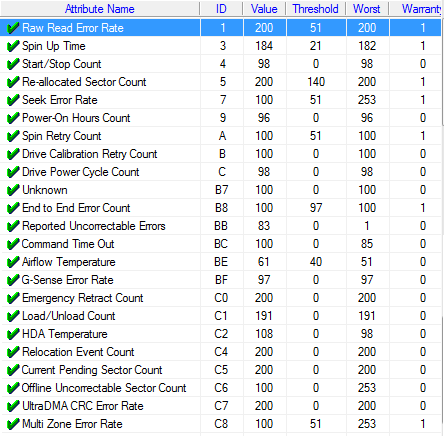Select the Relocation Event Count attribute name
Screen dimensions: 444x438
[78, 352]
